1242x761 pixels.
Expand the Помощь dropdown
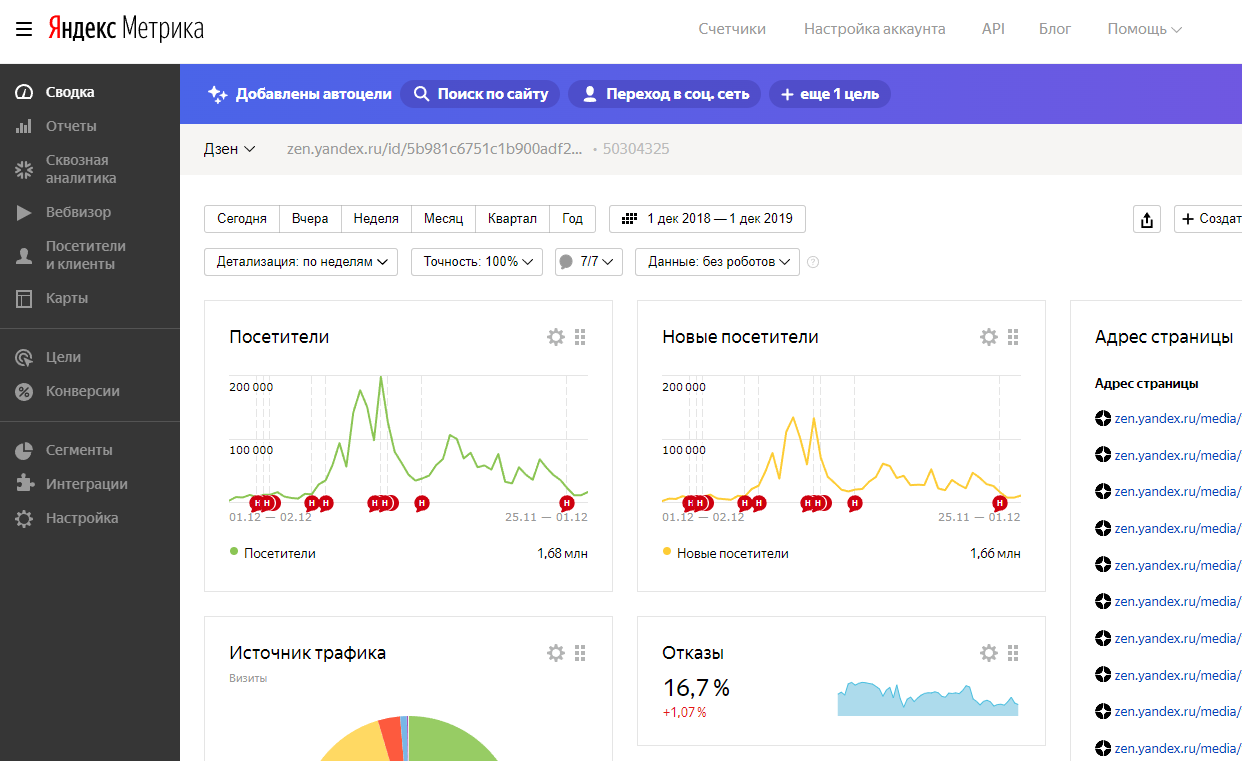click(x=1144, y=29)
